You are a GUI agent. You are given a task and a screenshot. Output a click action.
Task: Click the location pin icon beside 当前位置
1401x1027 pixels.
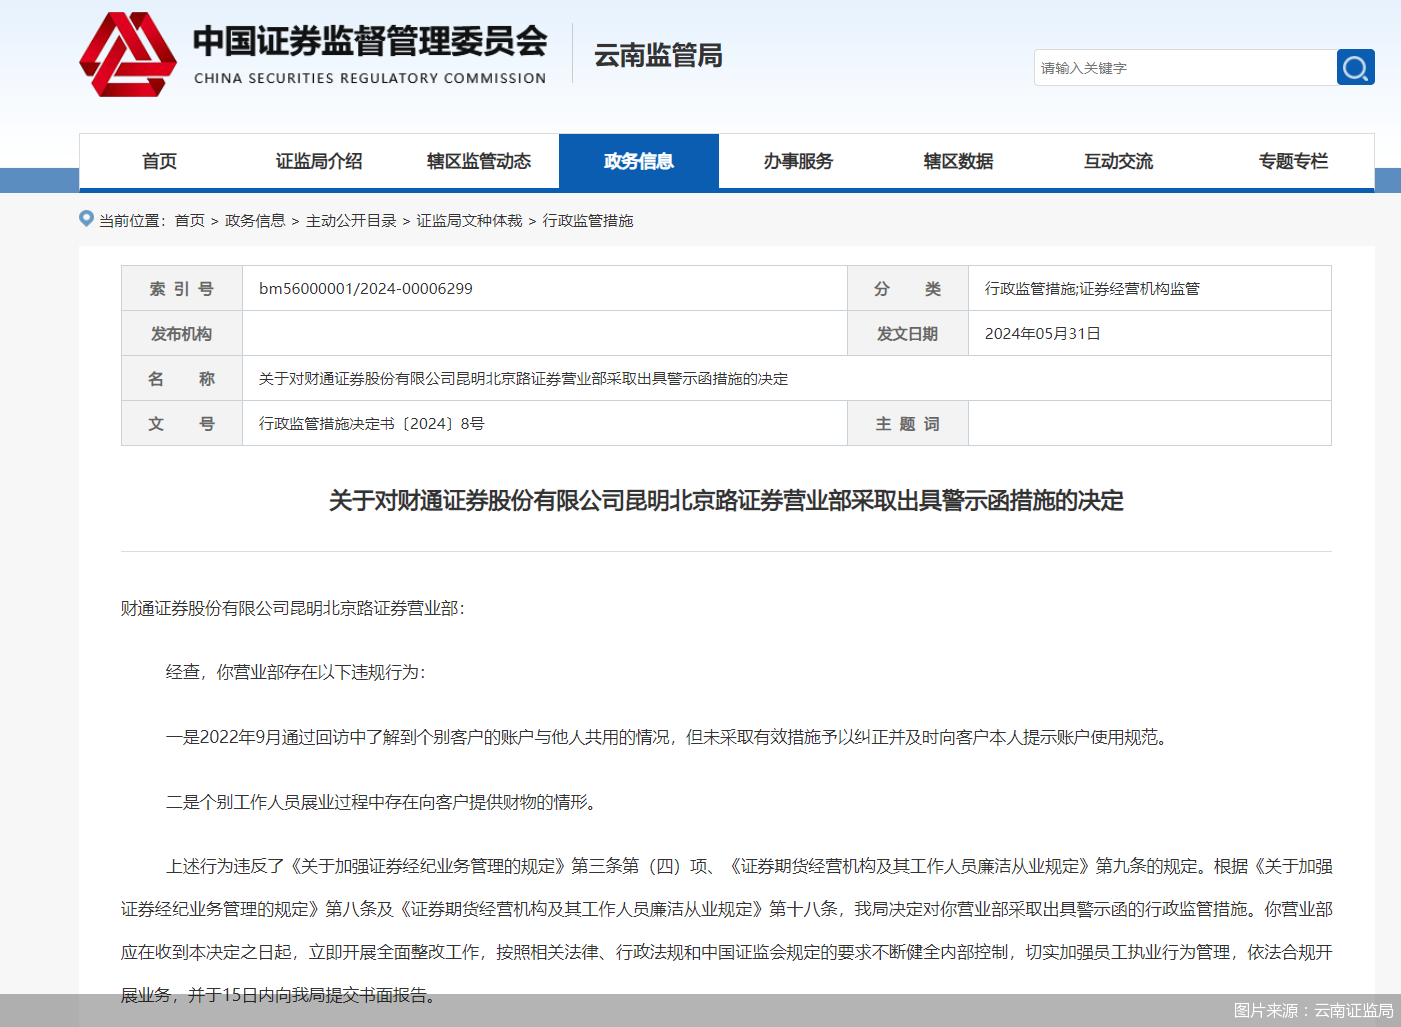point(86,219)
